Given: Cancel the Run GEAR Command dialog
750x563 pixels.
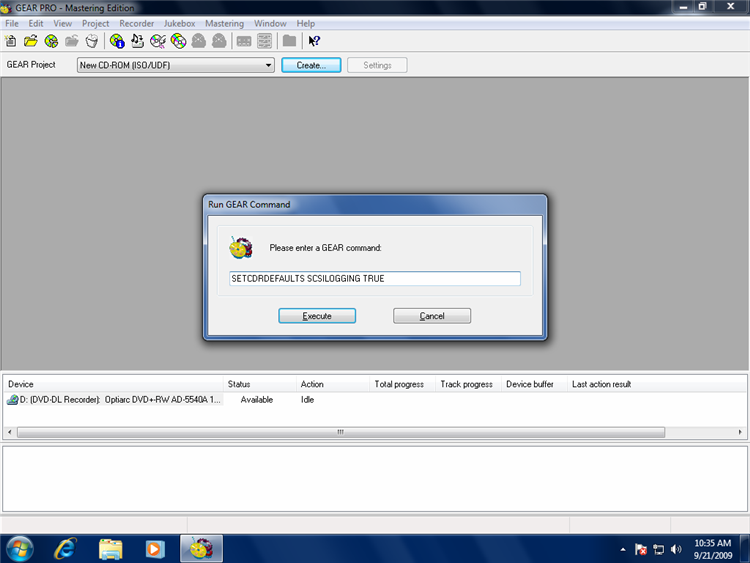Looking at the screenshot, I should click(432, 316).
